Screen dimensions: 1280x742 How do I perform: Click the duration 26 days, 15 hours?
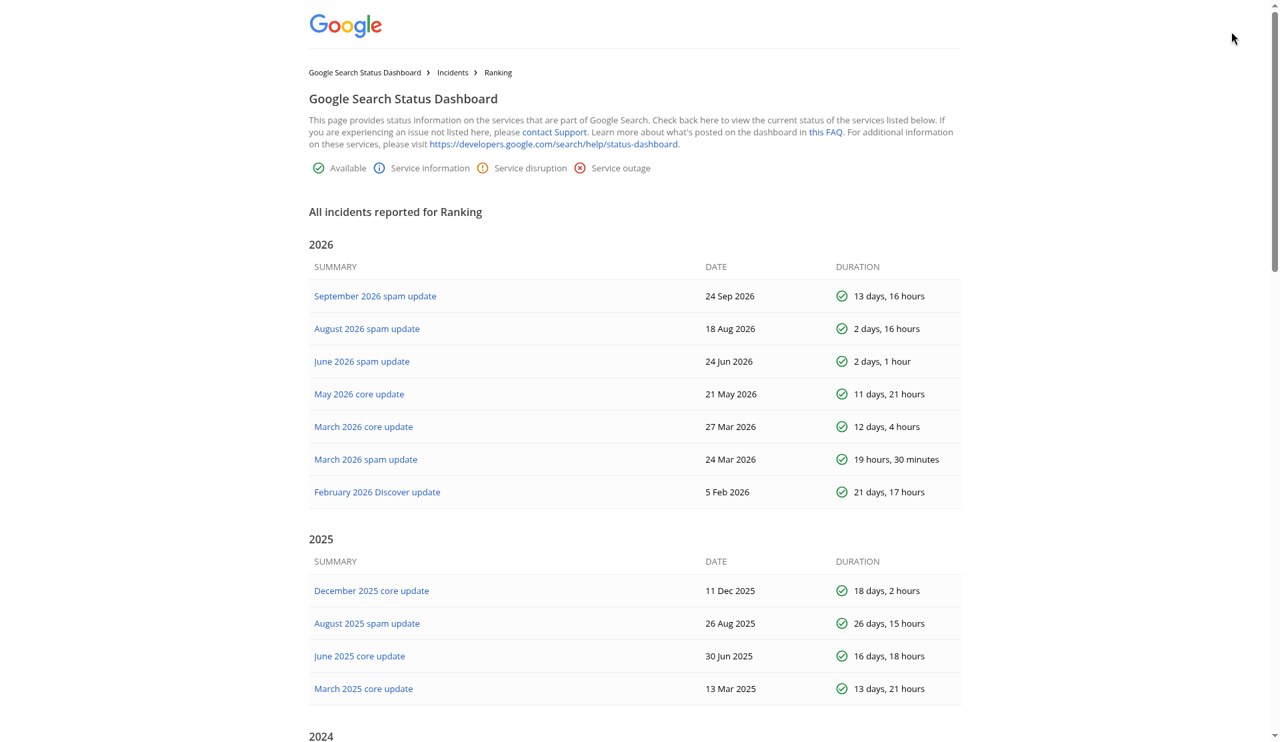pyautogui.click(x=889, y=624)
